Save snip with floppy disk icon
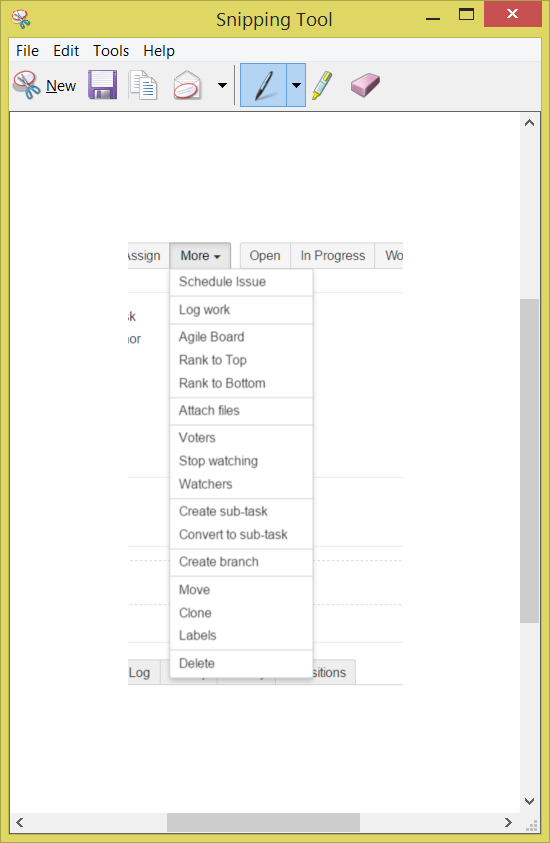The width and height of the screenshot is (550, 843). (103, 85)
